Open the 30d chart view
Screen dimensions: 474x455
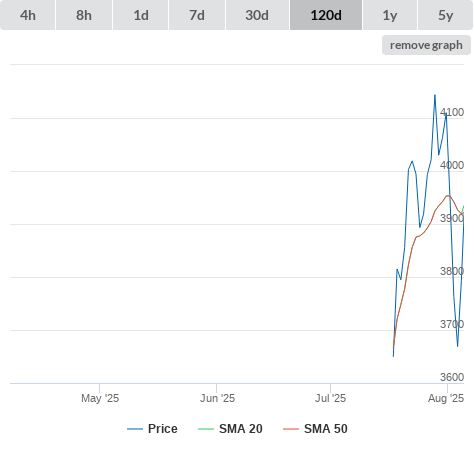(257, 15)
